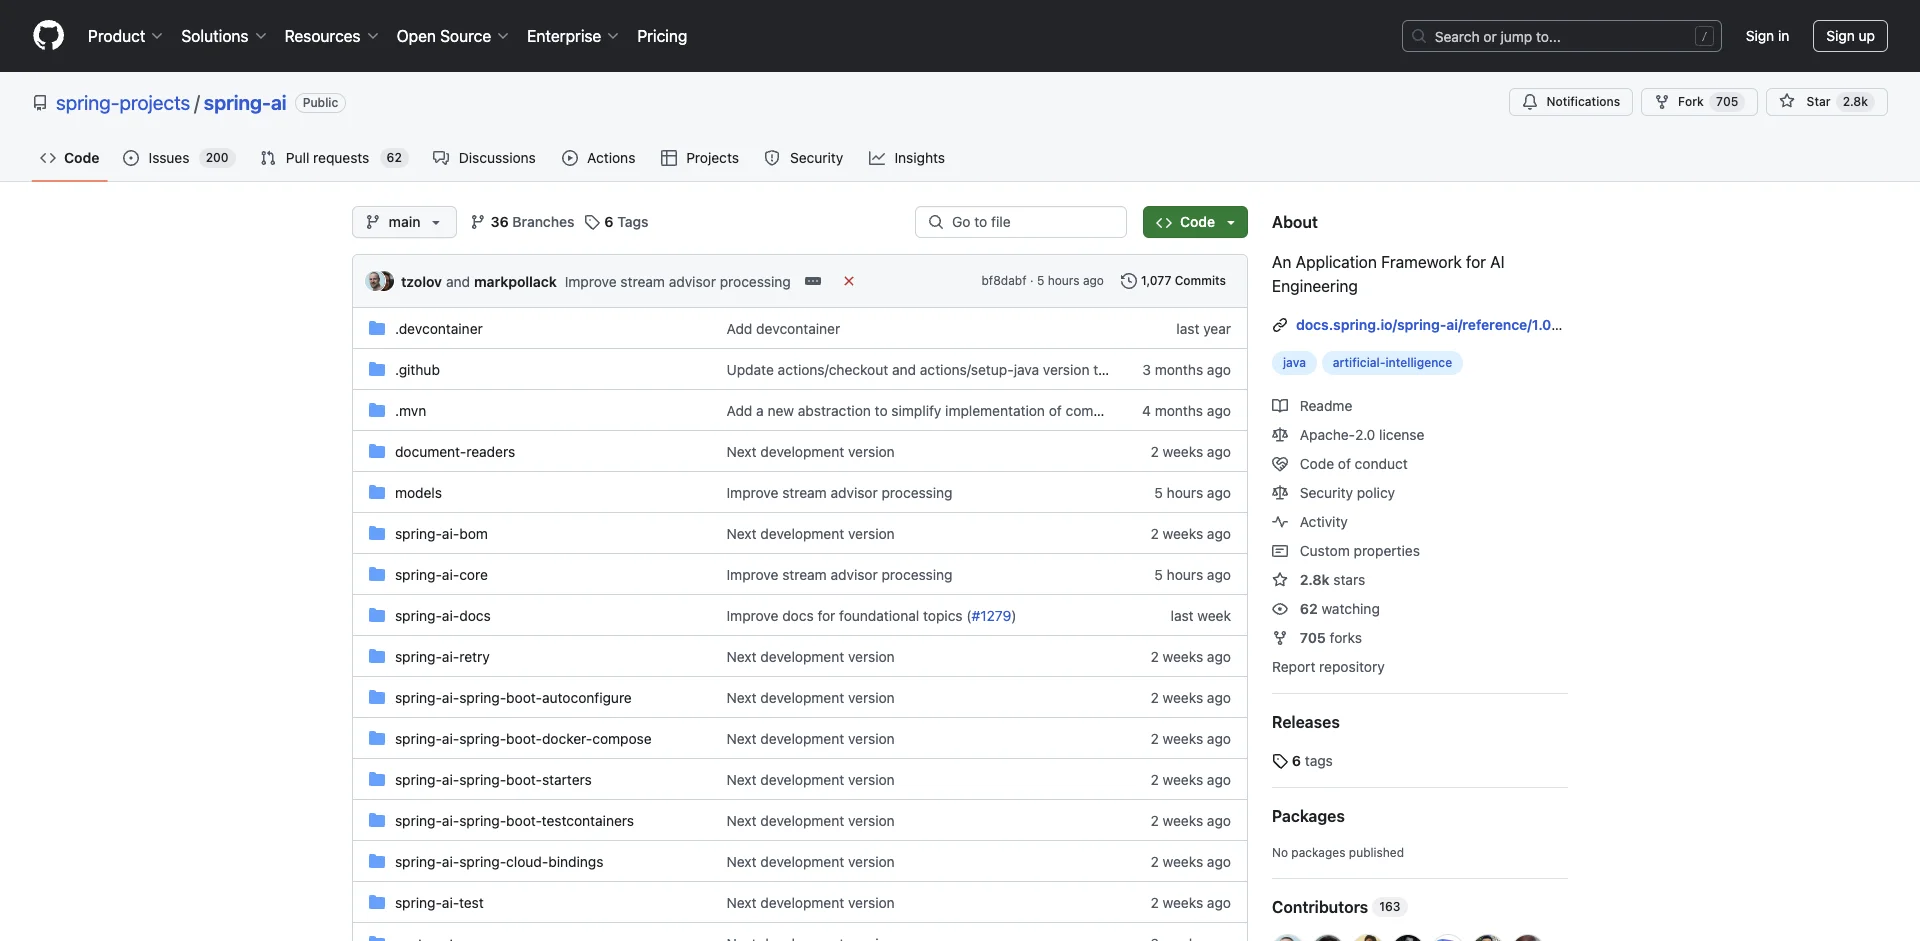
Task: Click the Sign up button
Action: tap(1850, 36)
